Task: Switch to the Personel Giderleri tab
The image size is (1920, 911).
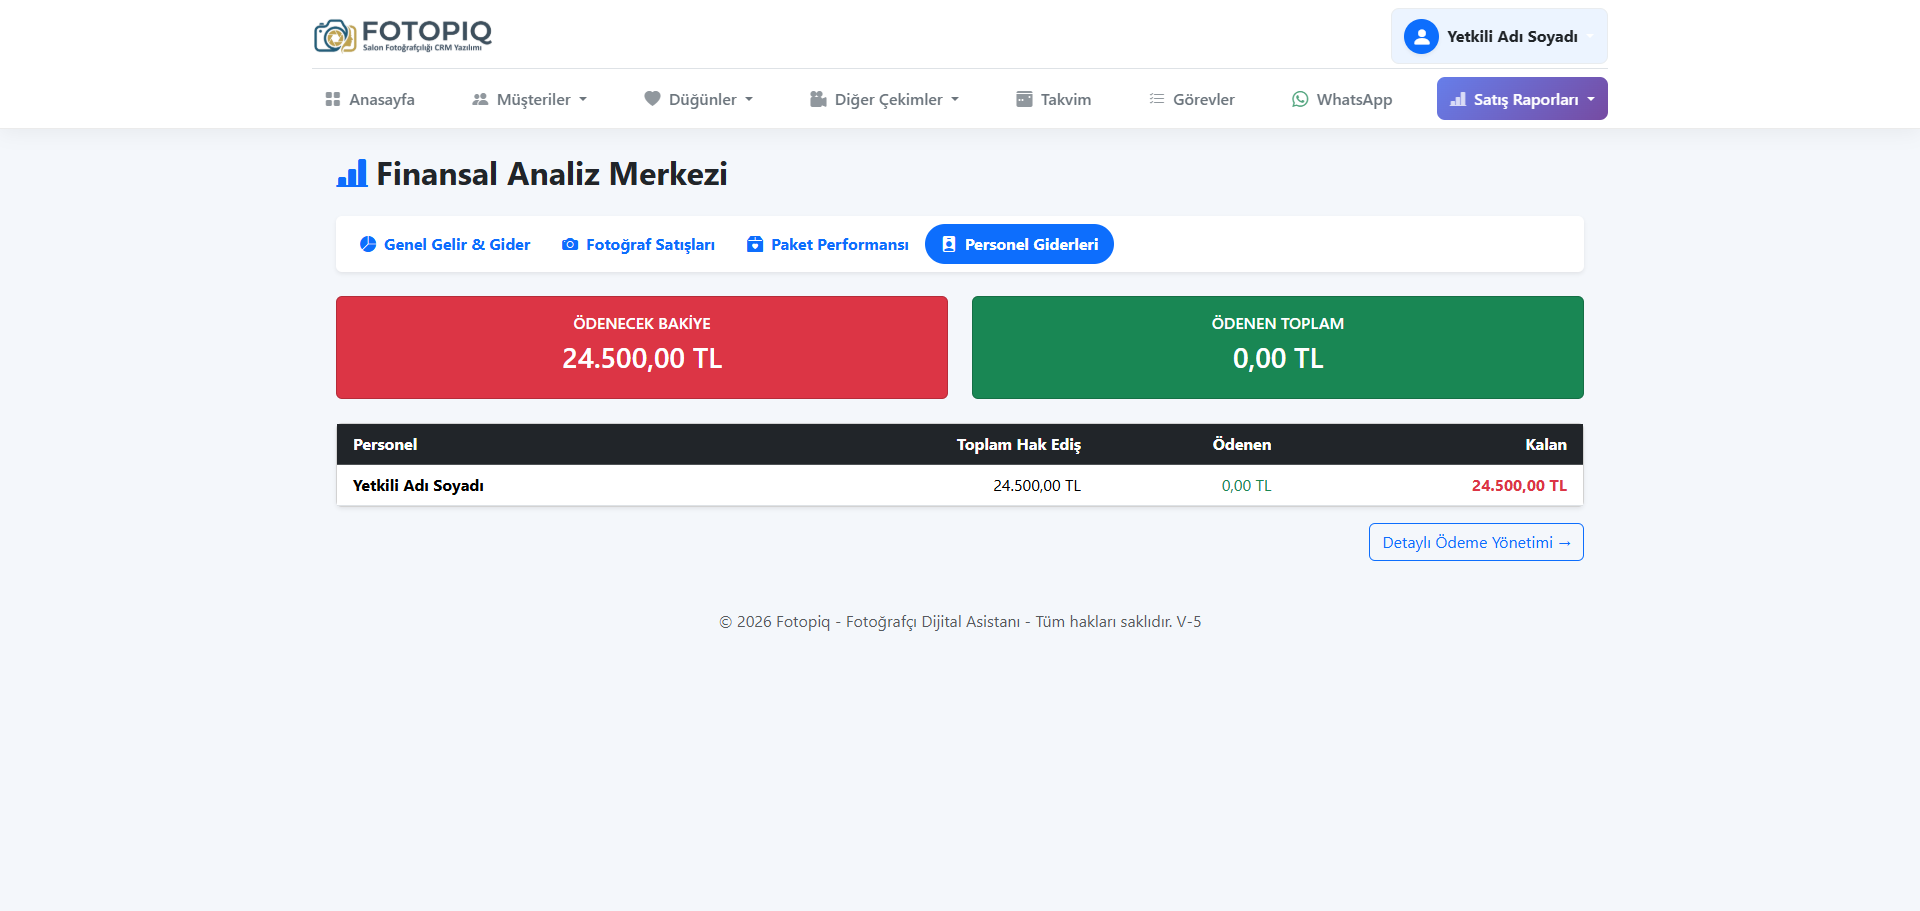Action: (1019, 244)
